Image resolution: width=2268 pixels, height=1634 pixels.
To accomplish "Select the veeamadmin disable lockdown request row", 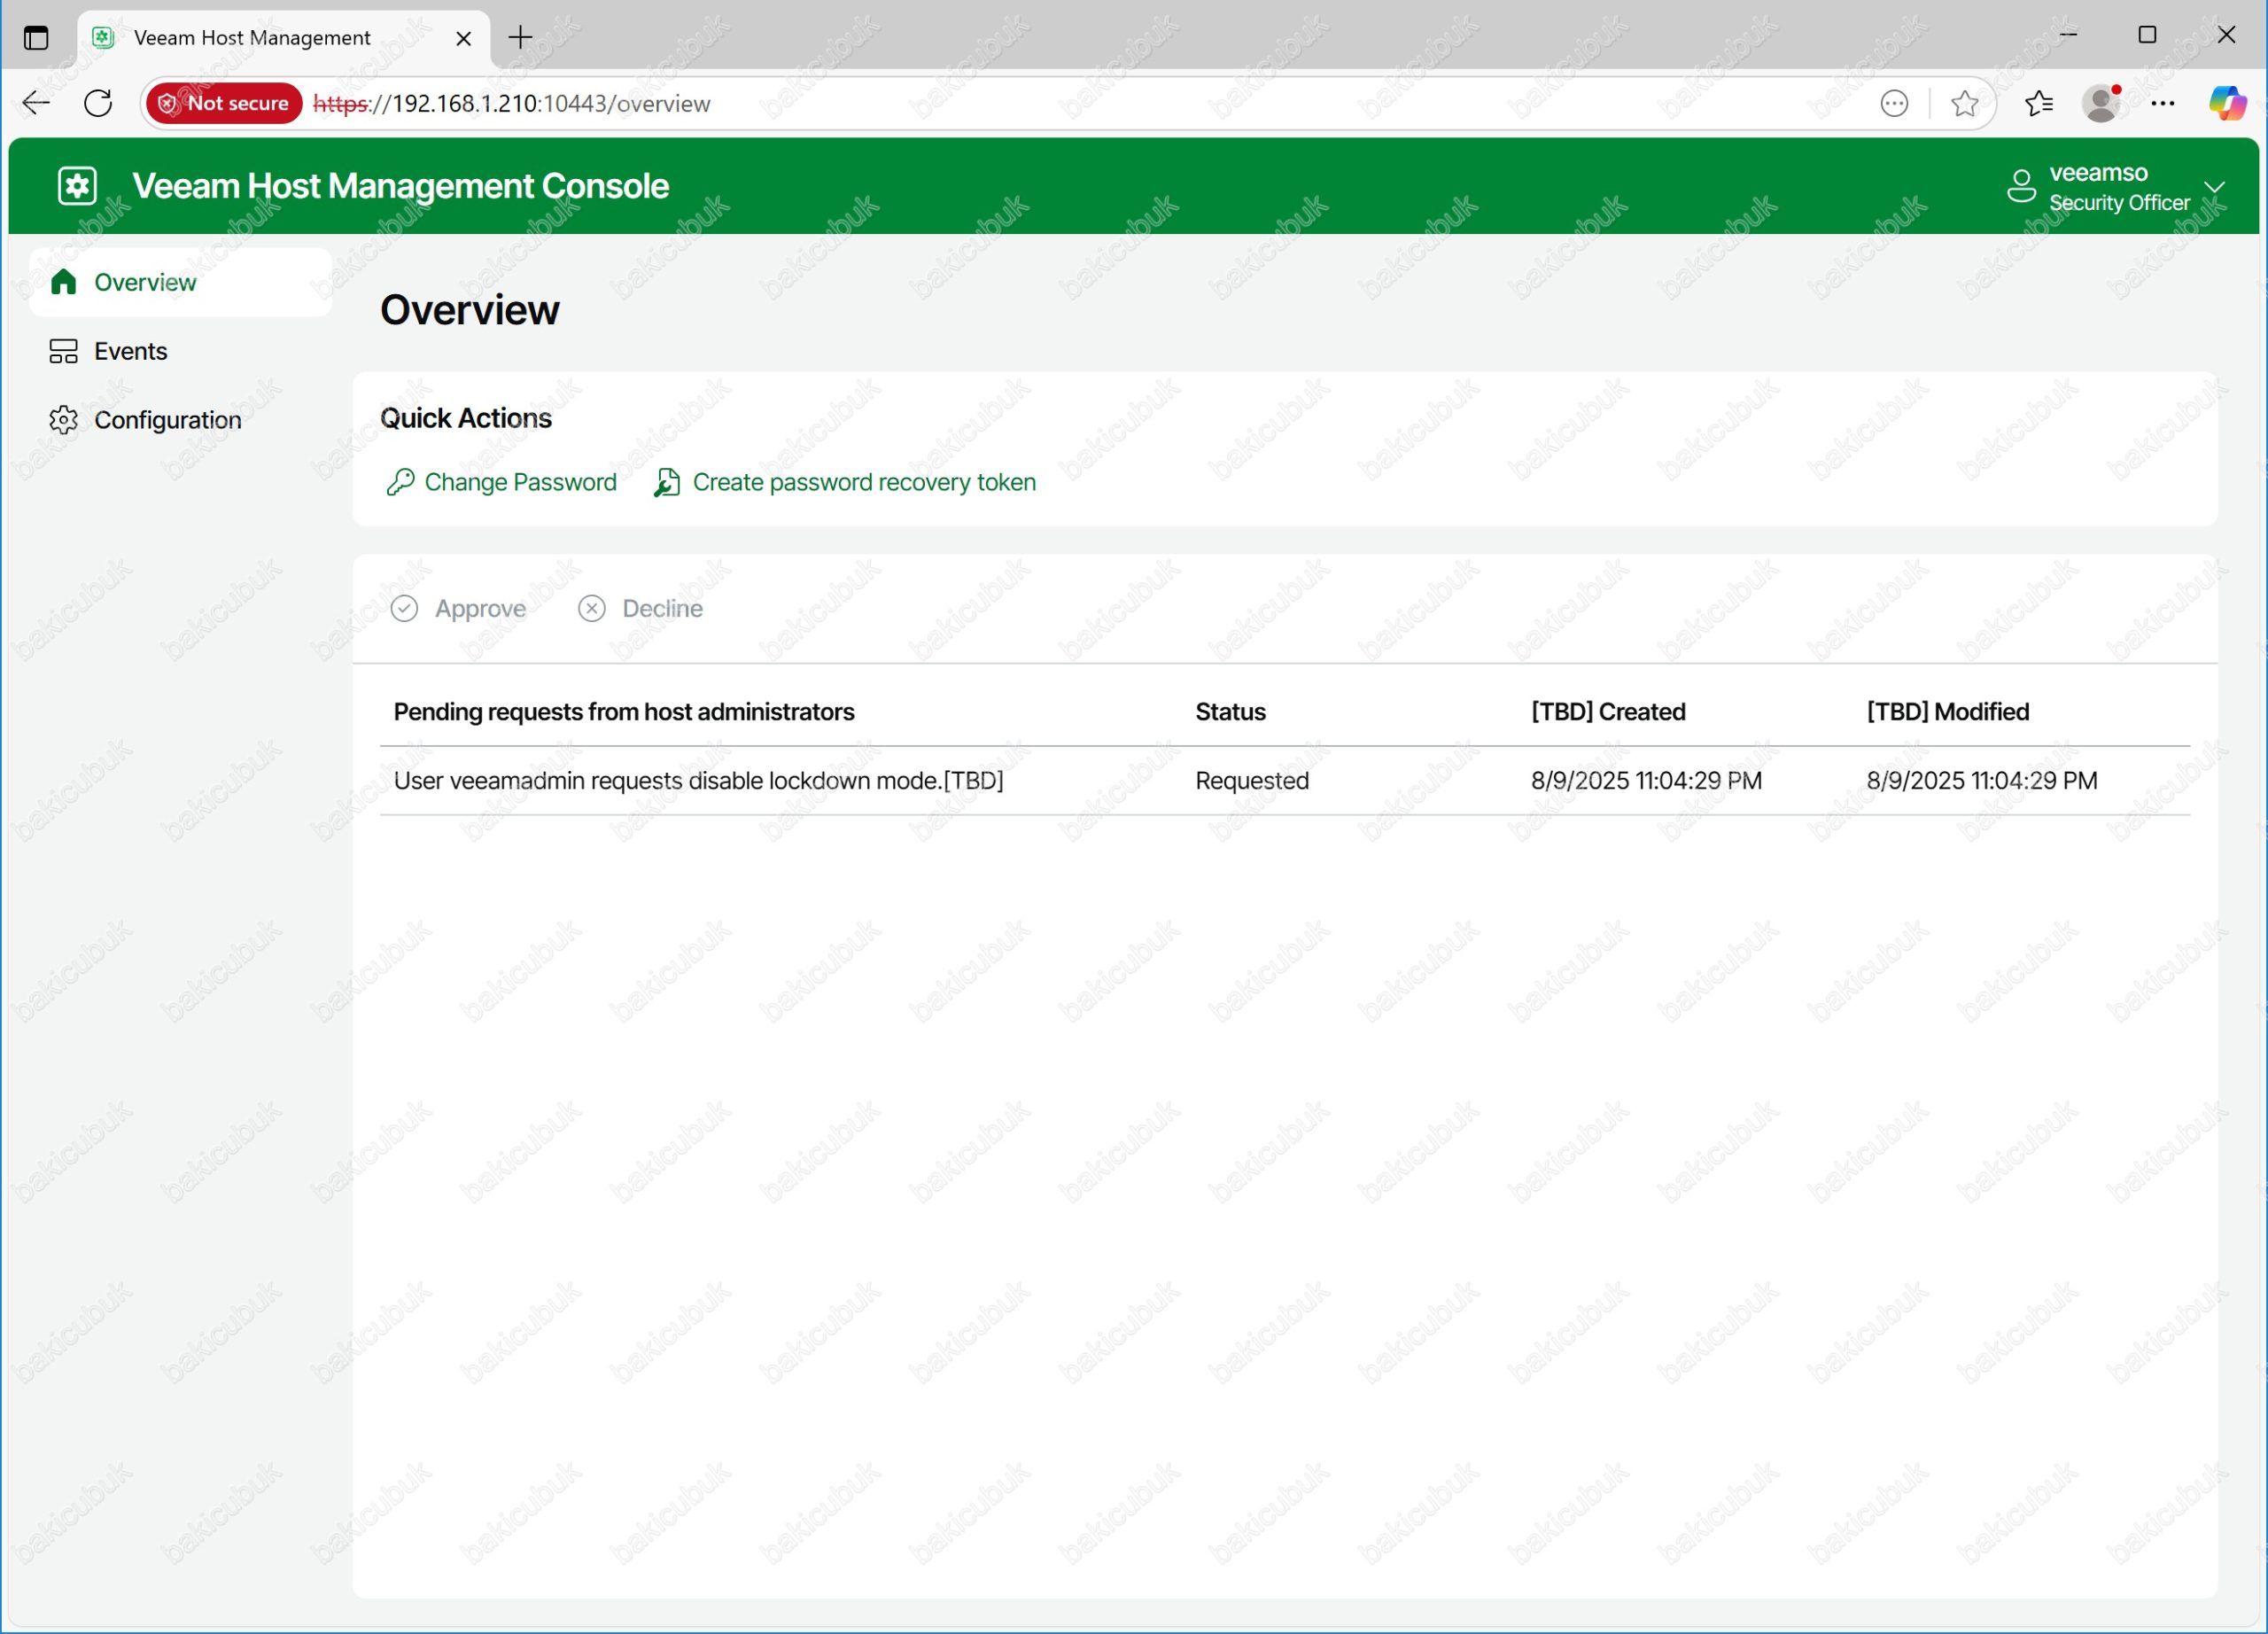I will [x=1284, y=780].
